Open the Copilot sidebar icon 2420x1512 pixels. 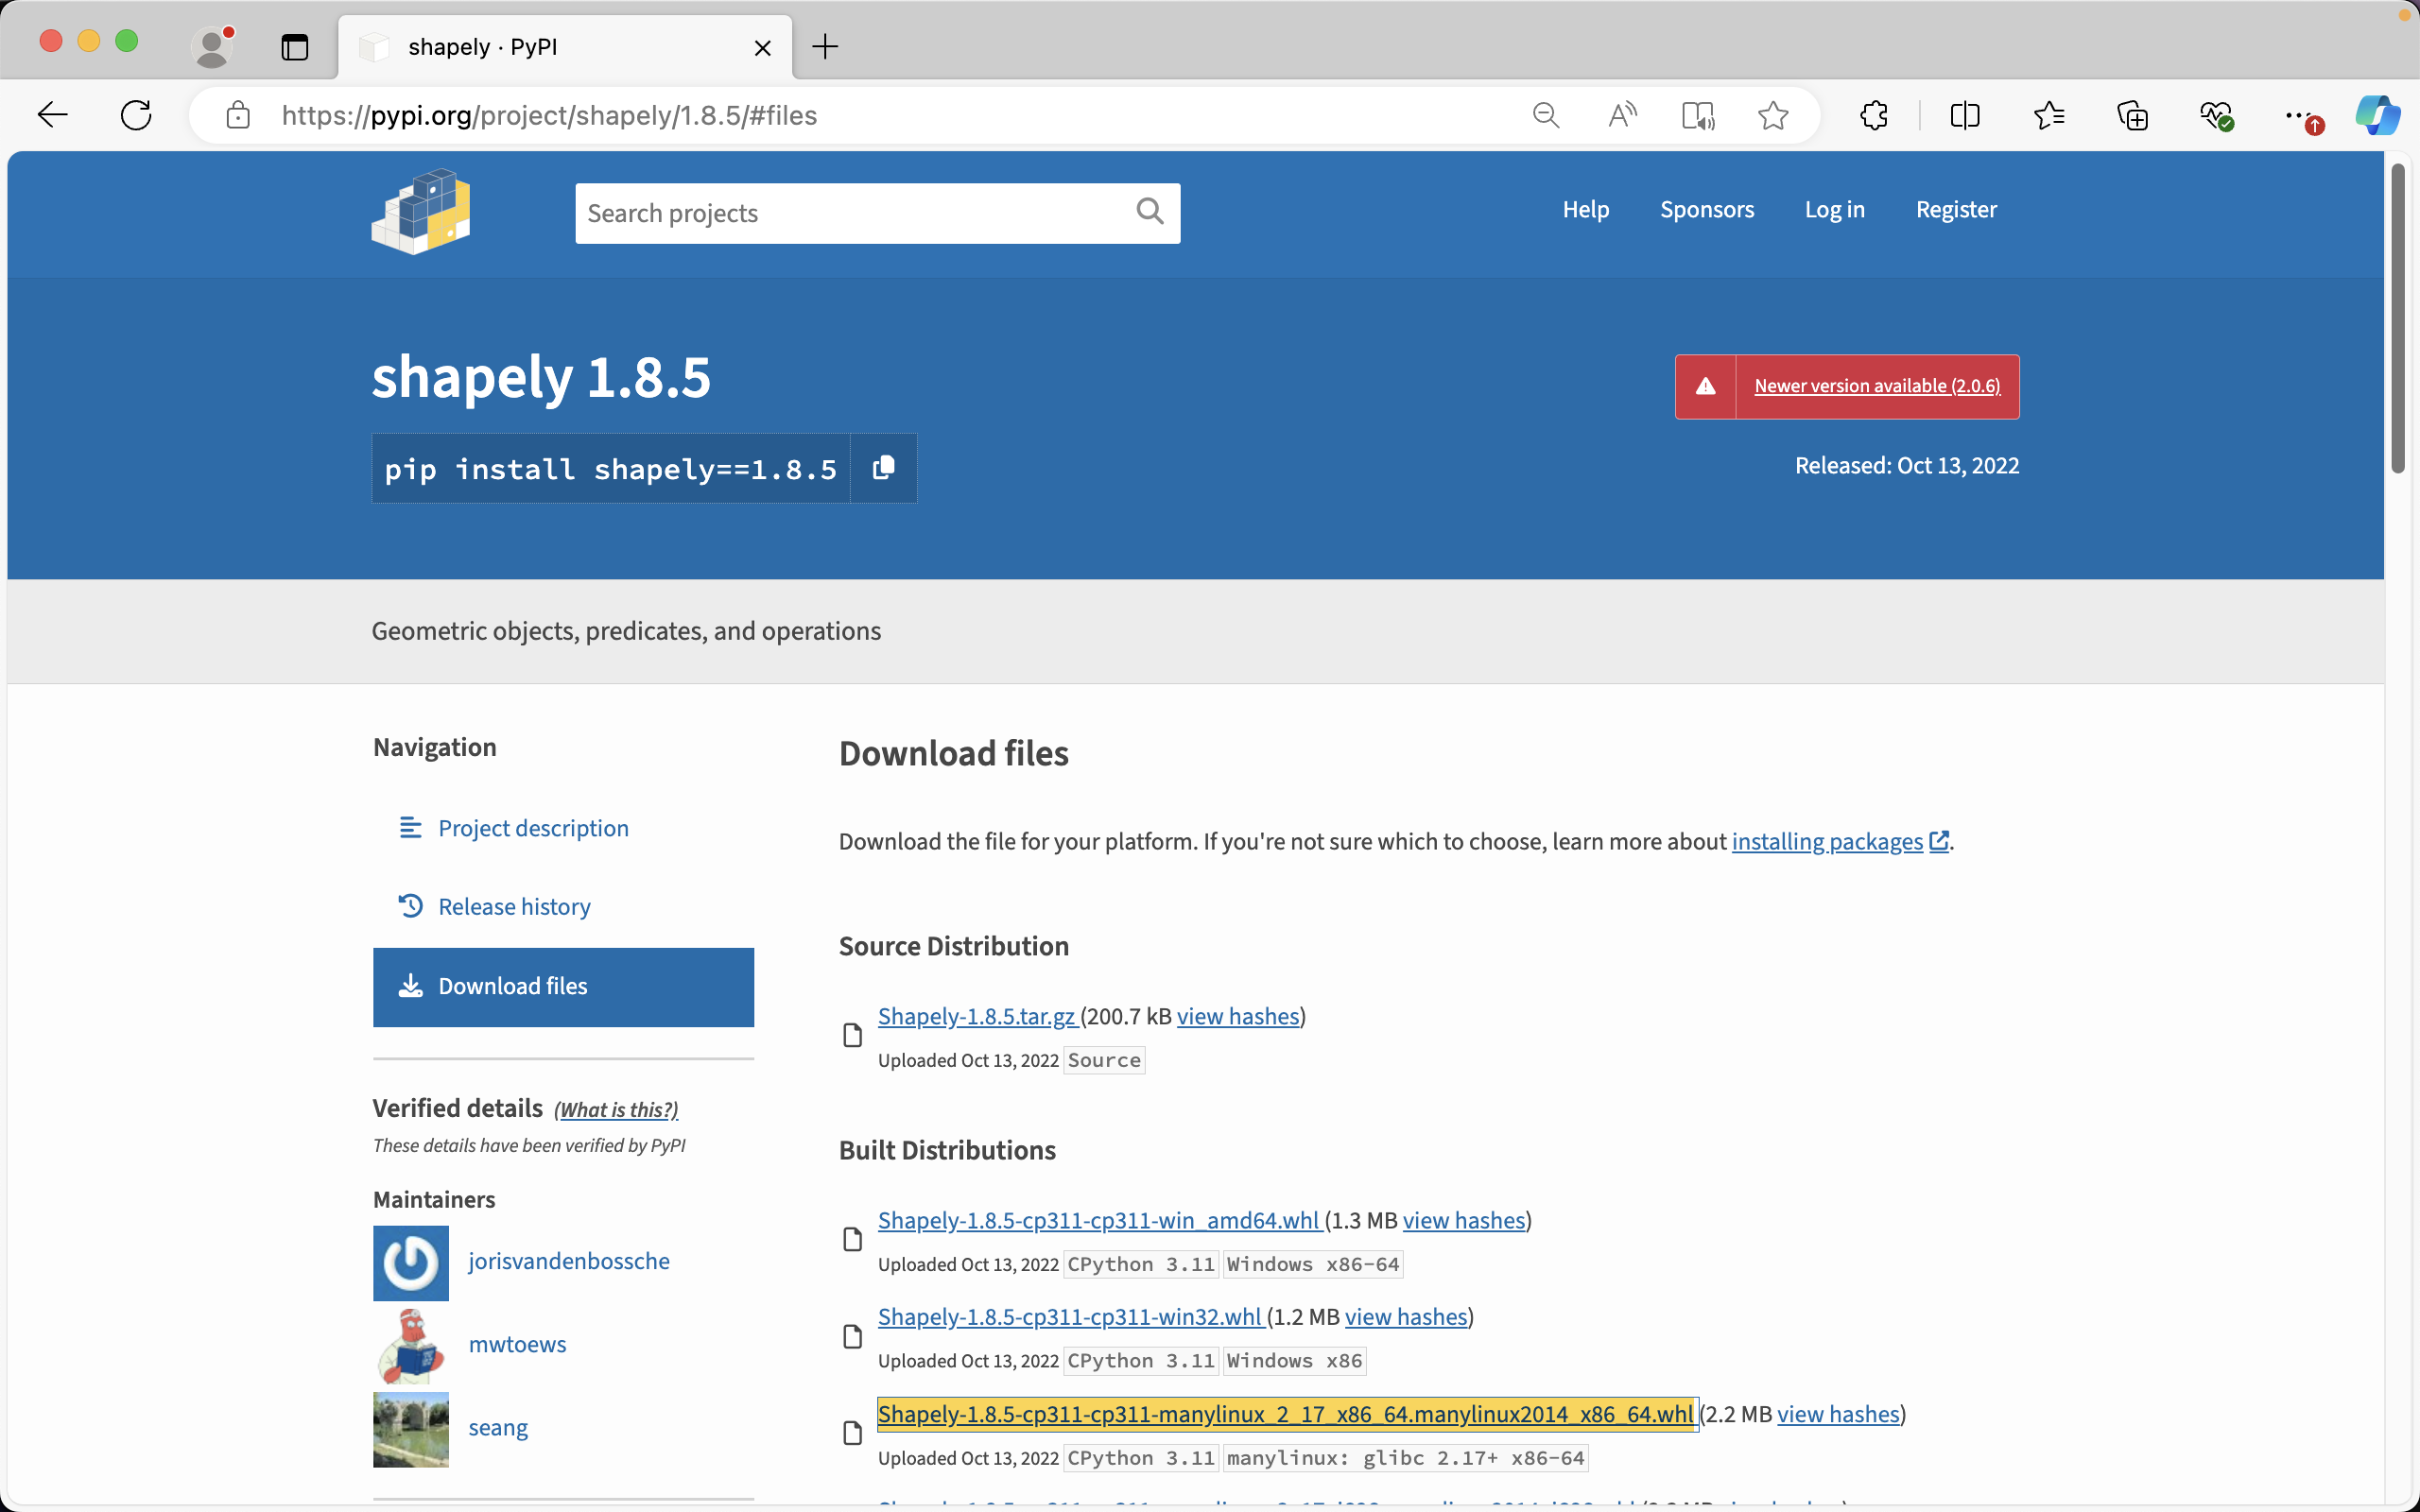click(x=2377, y=115)
